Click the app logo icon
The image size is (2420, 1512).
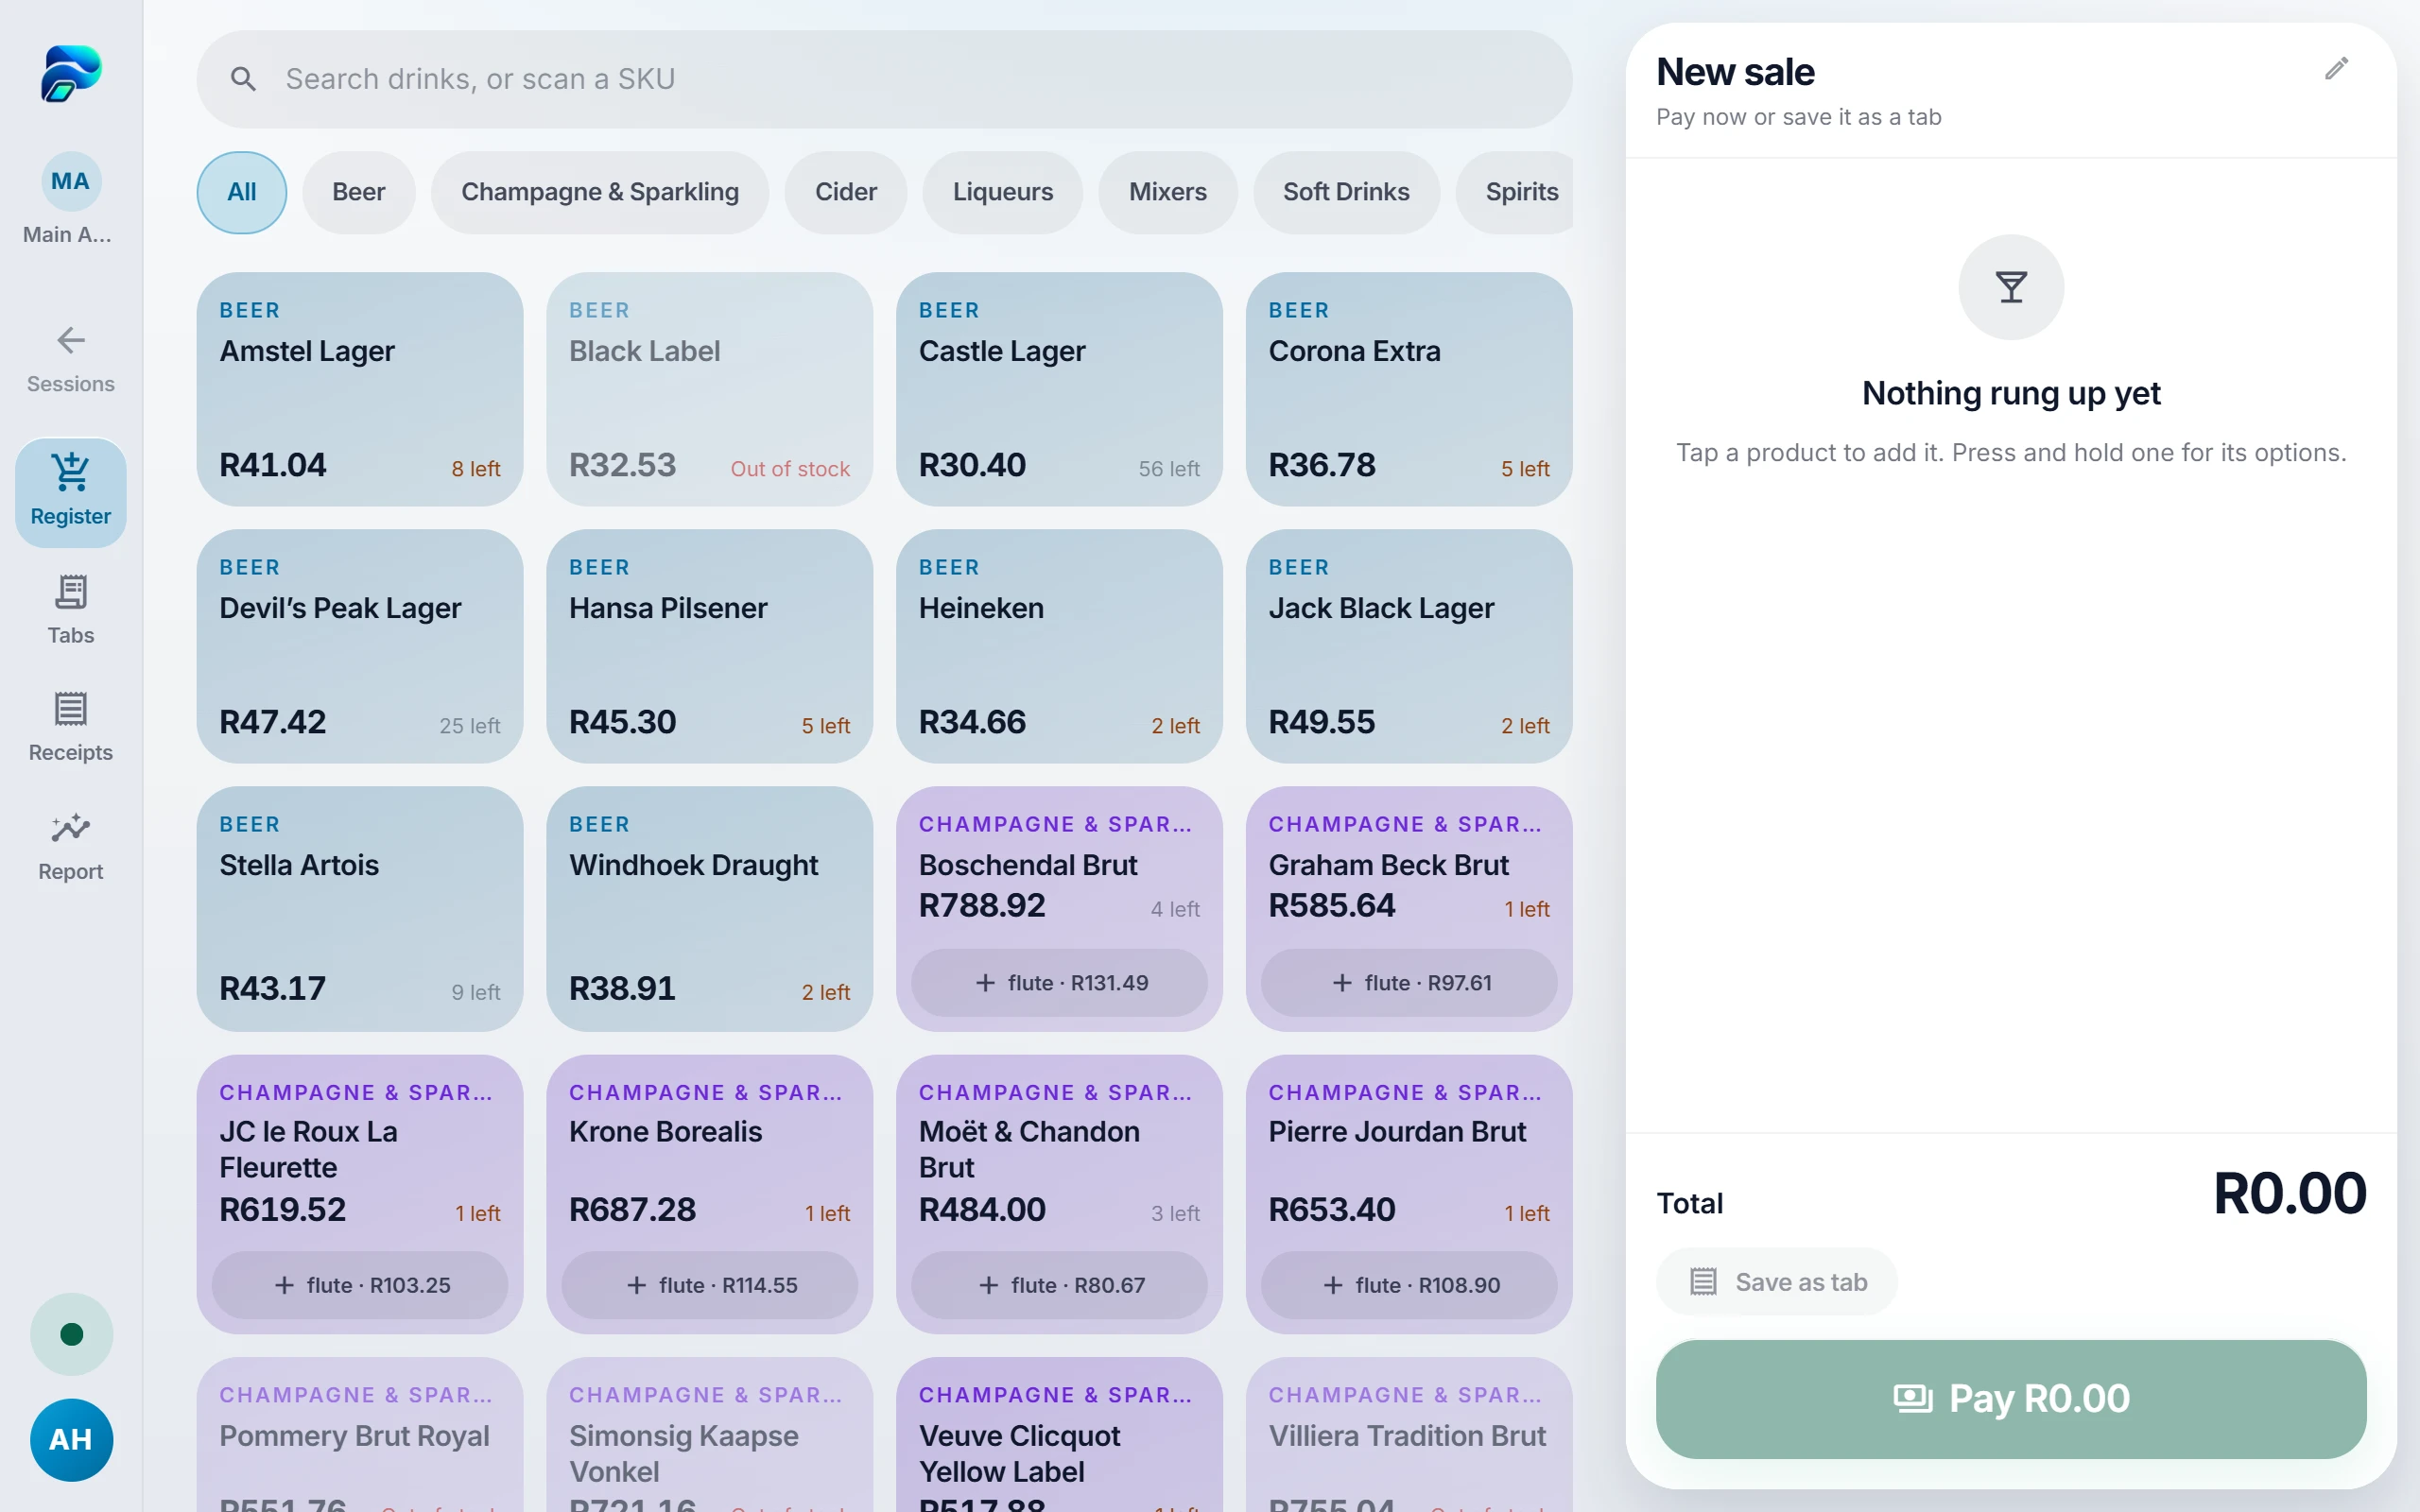click(x=71, y=73)
